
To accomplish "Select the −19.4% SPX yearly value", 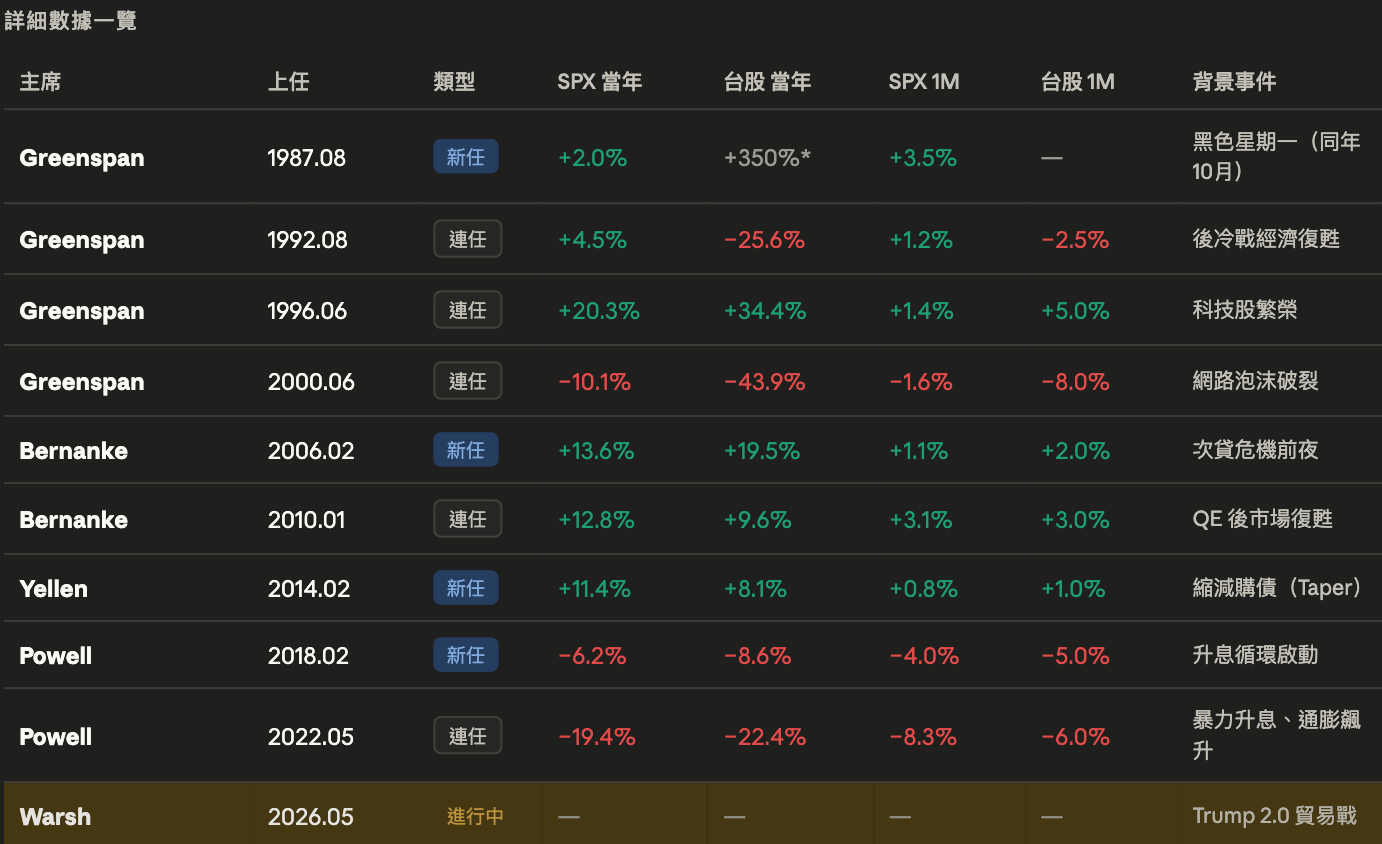I will pyautogui.click(x=596, y=737).
